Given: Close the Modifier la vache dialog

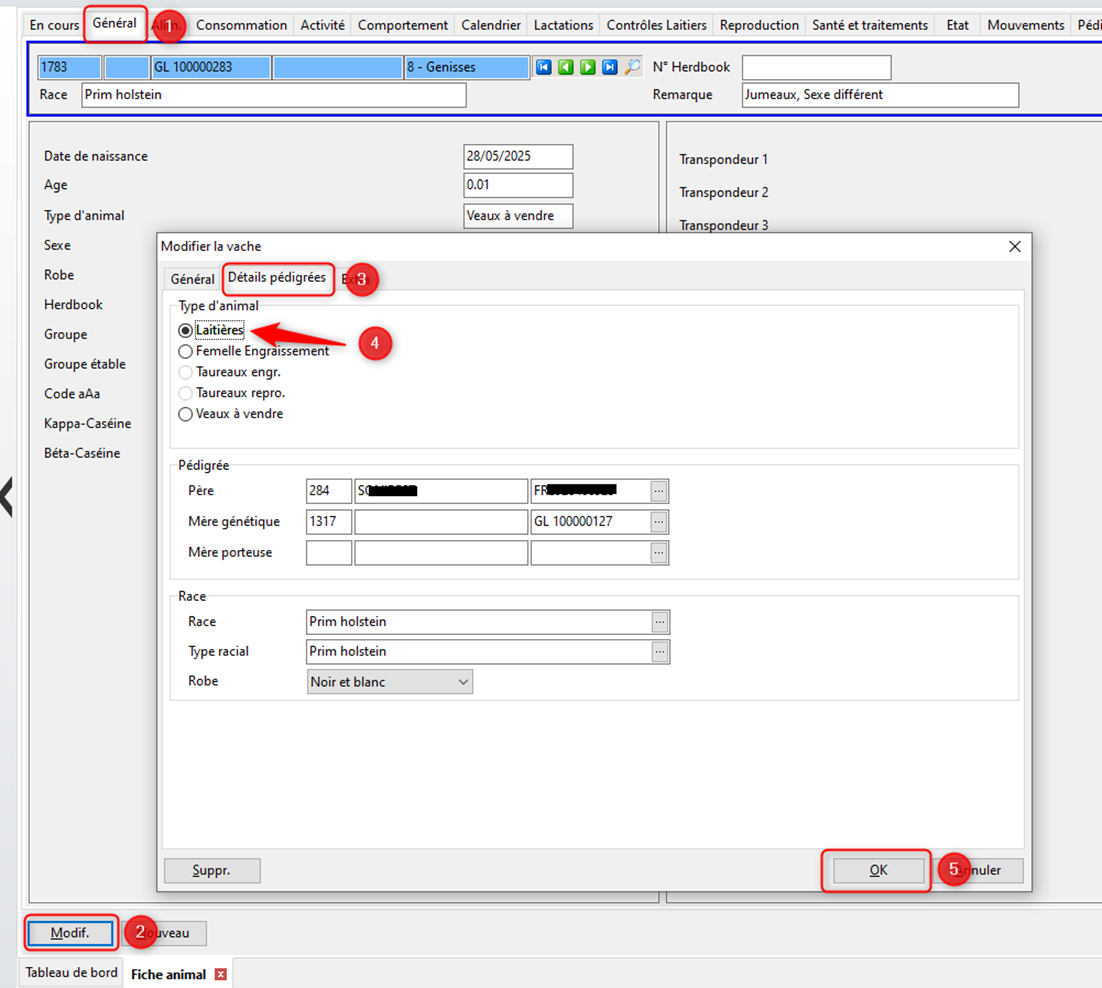Looking at the screenshot, I should [1014, 246].
